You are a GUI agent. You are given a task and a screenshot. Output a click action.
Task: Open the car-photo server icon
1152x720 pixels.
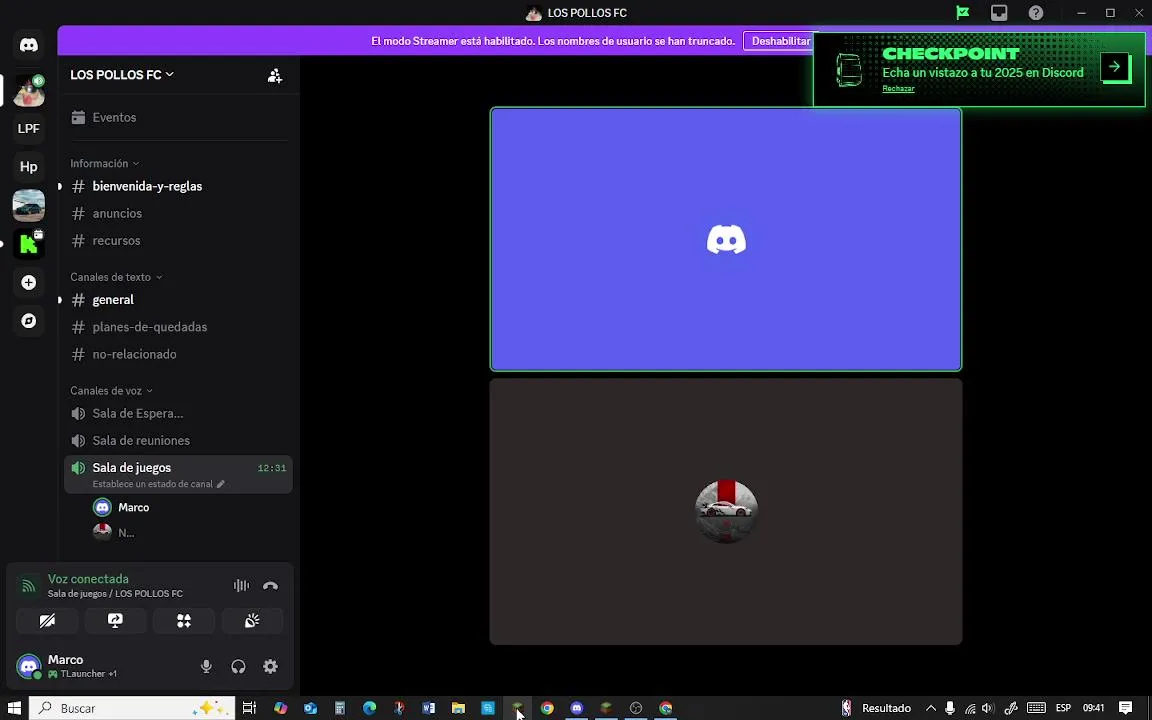(29, 205)
